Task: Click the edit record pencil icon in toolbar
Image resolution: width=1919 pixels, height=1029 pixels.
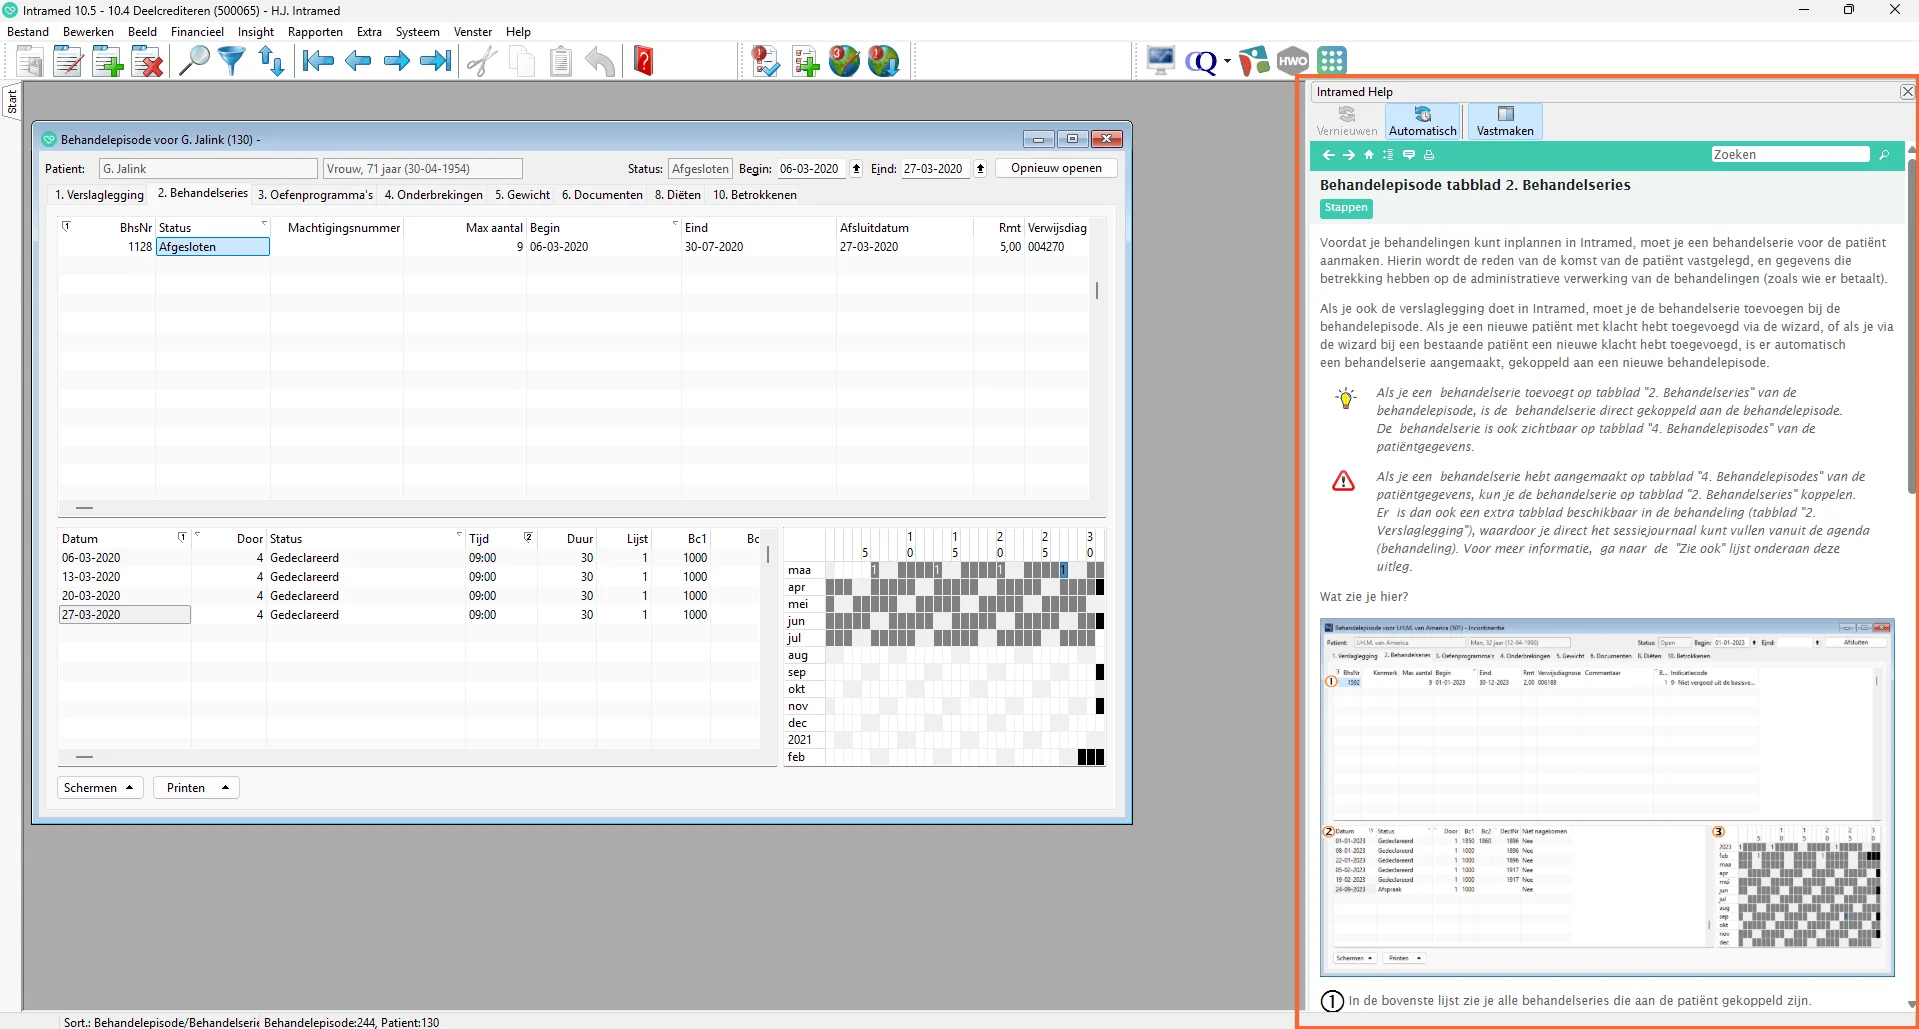Action: (68, 62)
